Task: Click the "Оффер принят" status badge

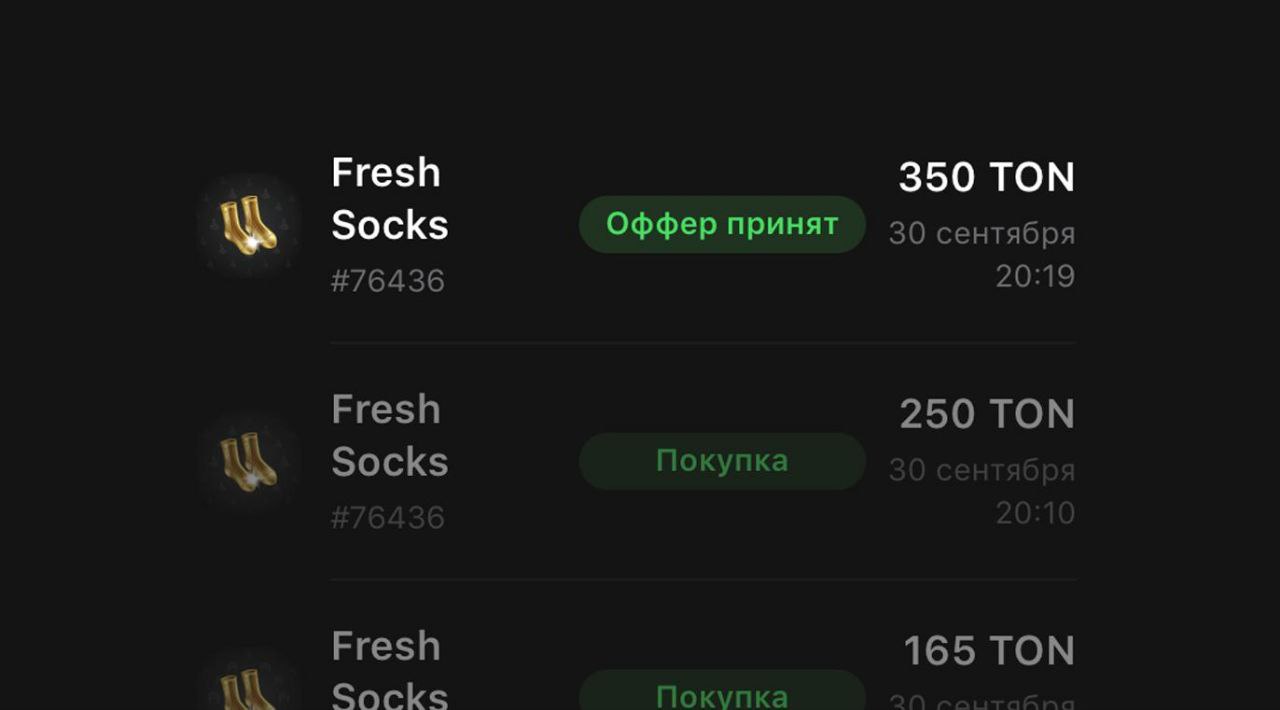Action: [x=721, y=224]
